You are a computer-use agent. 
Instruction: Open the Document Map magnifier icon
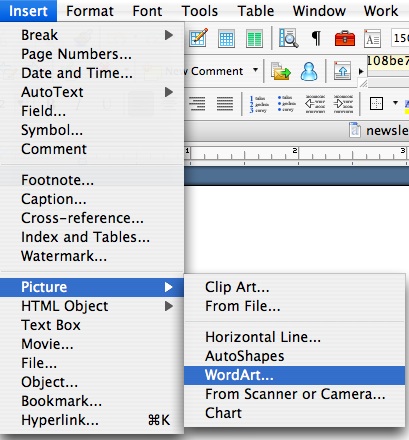[288, 38]
